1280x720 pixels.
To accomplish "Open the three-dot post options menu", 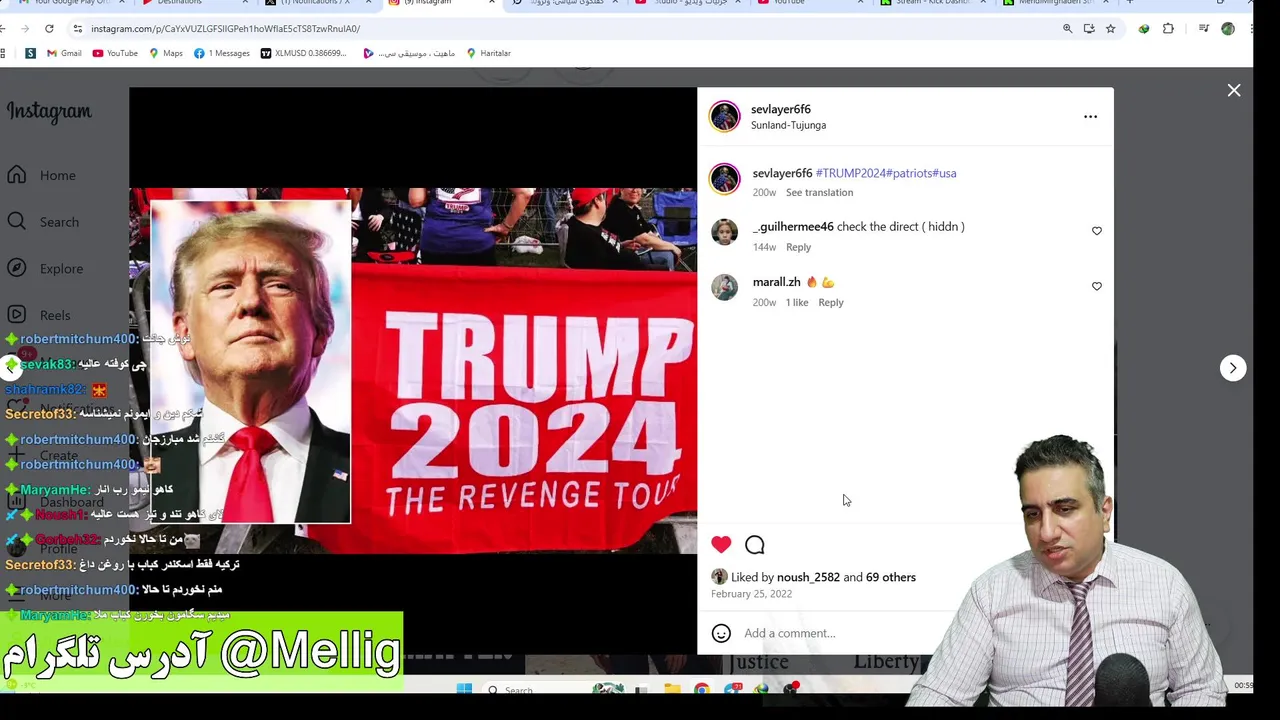I will click(1090, 117).
